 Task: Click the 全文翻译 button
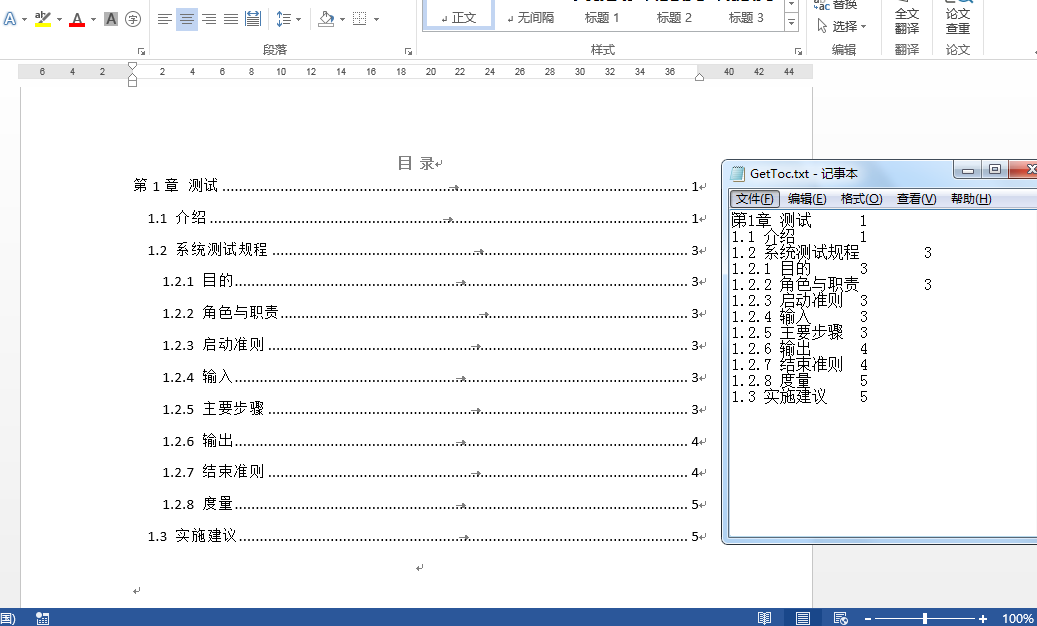907,20
